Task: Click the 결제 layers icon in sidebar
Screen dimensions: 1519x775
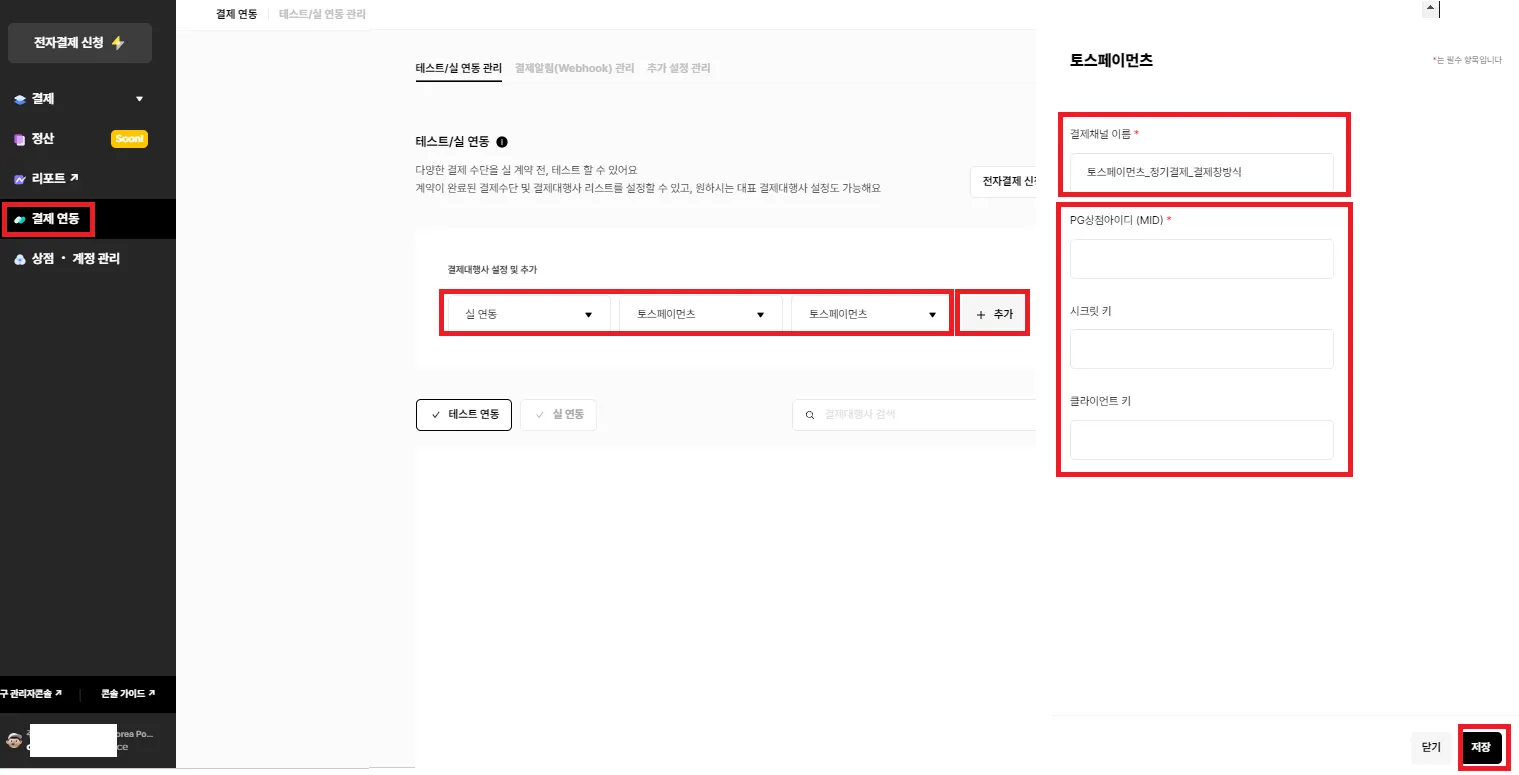Action: [x=20, y=100]
